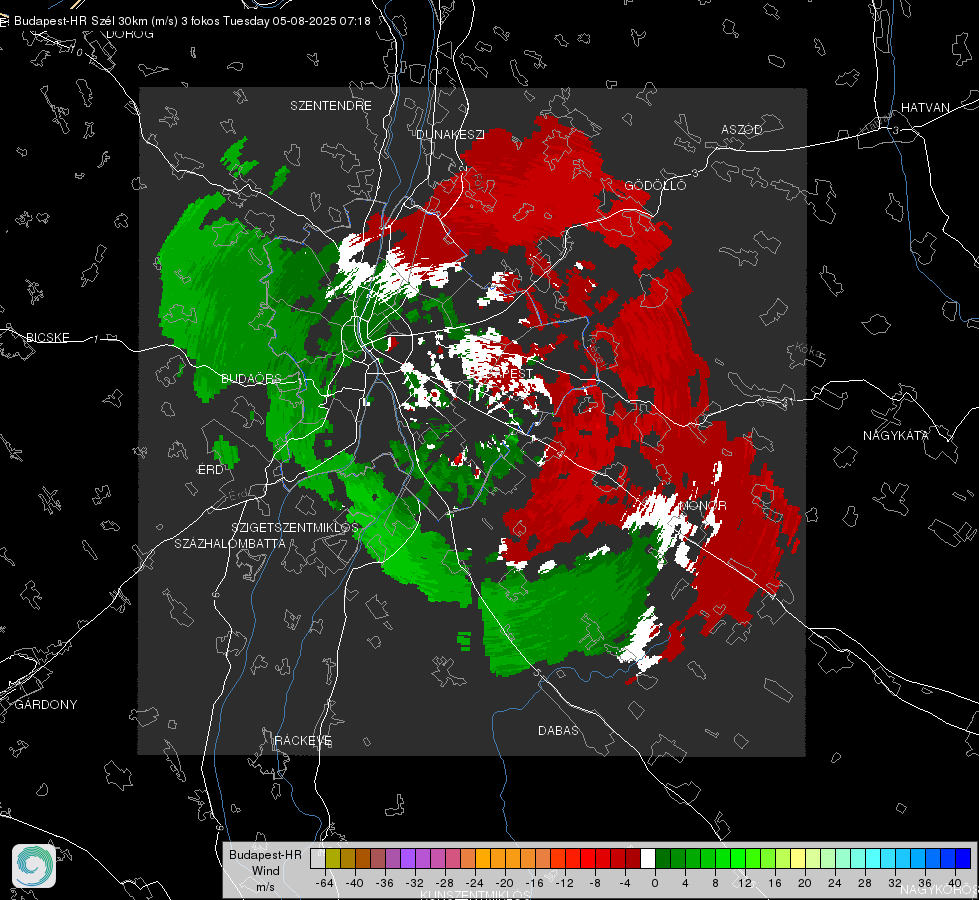Click the -40 value on the legend scale

(x=354, y=884)
